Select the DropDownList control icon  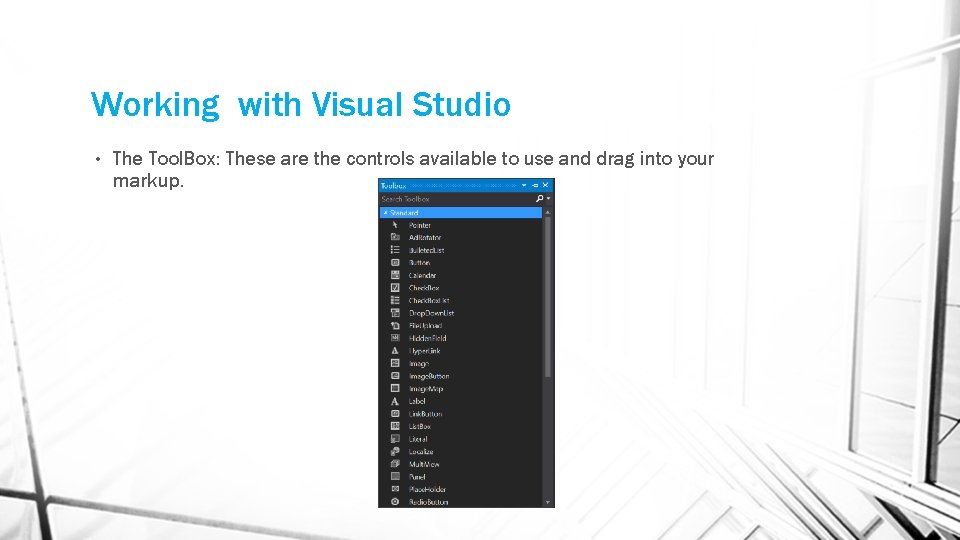coord(395,313)
